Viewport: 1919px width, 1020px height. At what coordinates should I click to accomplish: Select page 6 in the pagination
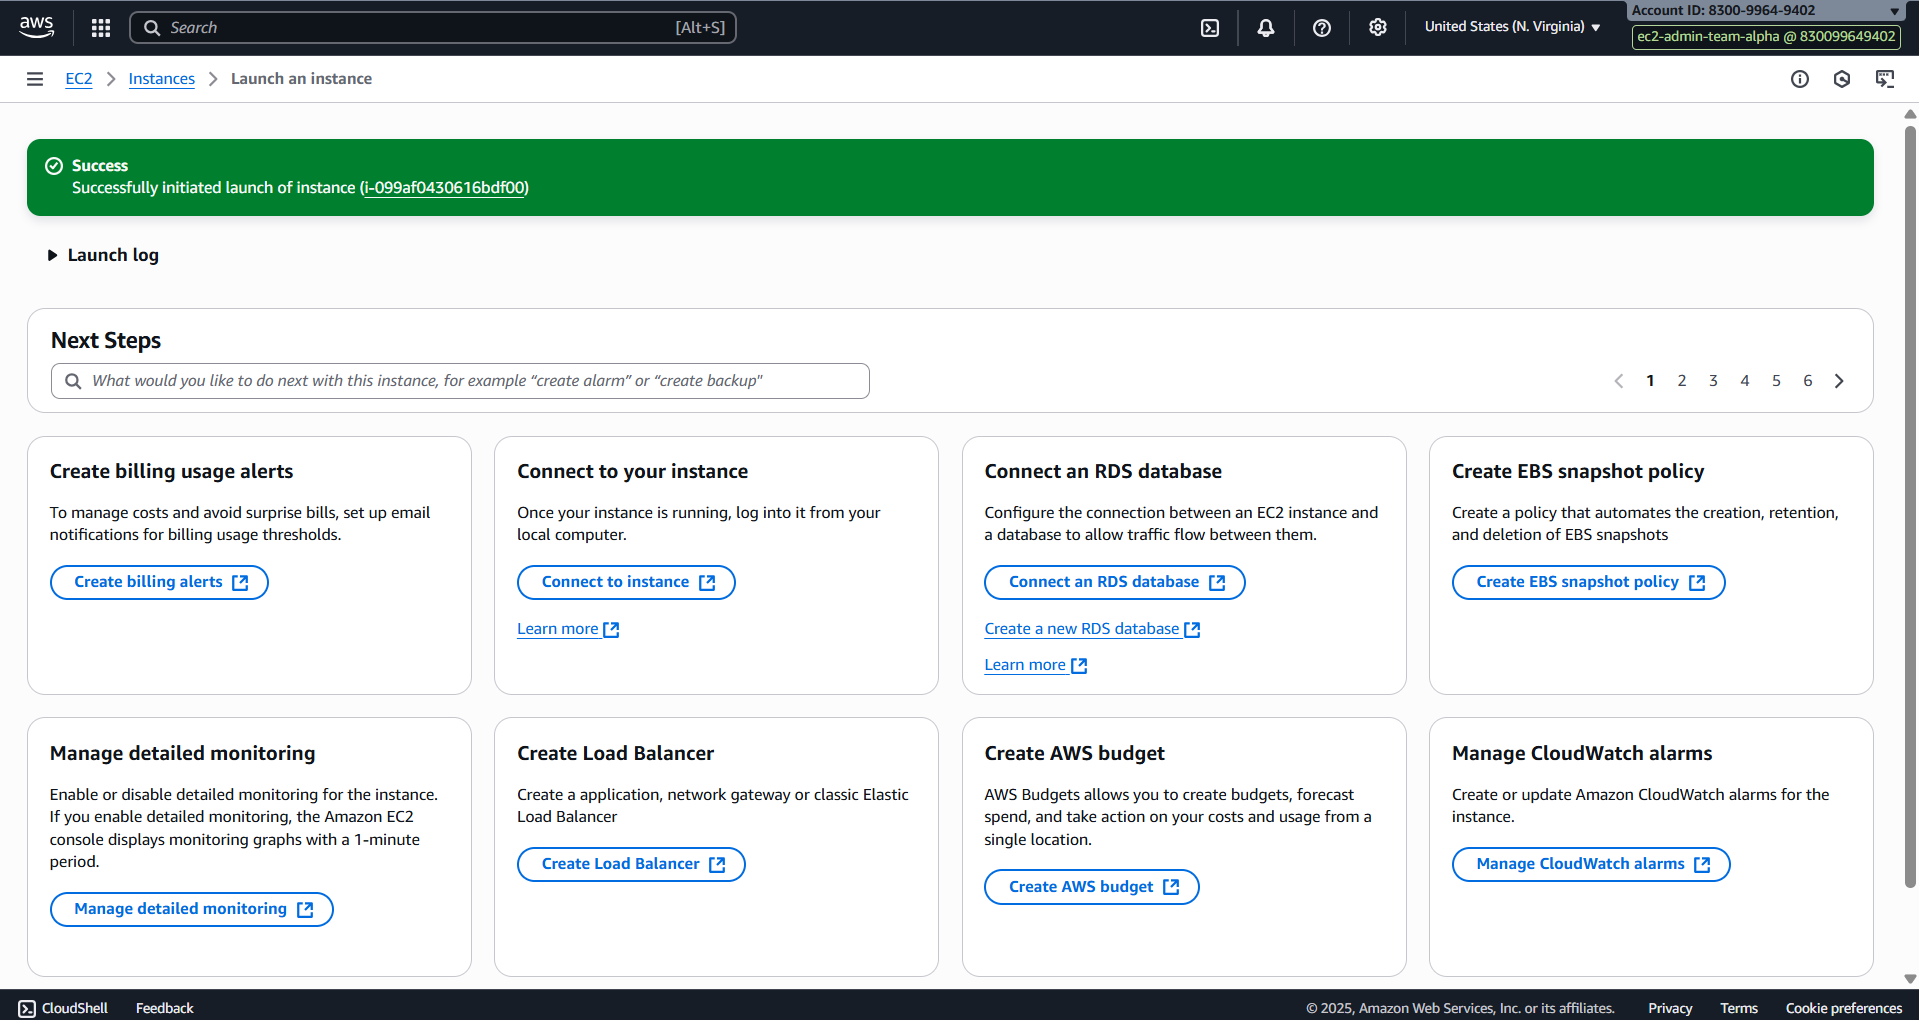tap(1807, 381)
